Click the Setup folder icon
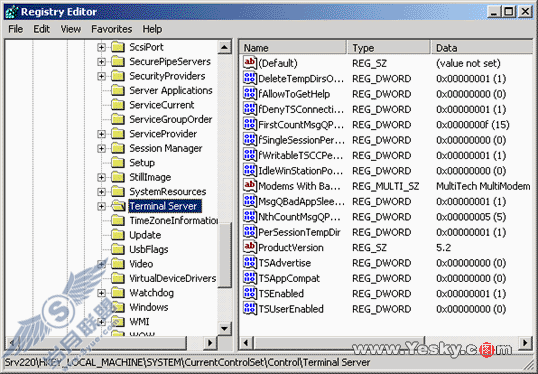 (118, 162)
